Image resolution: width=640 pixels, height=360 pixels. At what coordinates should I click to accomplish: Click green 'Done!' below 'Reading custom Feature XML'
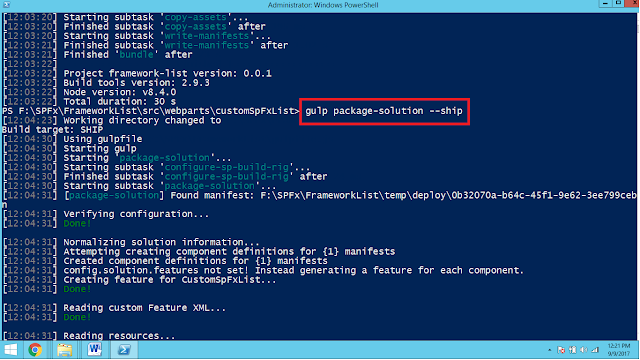(x=77, y=318)
